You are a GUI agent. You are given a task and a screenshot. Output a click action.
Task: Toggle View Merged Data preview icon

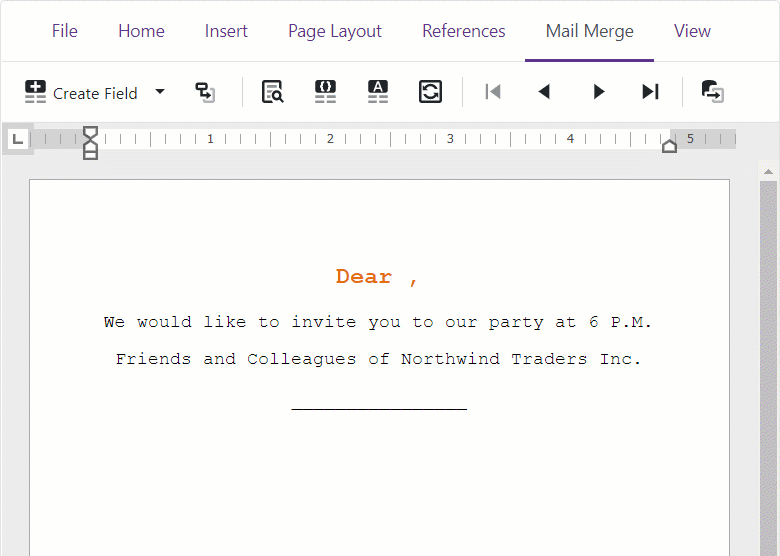273,92
